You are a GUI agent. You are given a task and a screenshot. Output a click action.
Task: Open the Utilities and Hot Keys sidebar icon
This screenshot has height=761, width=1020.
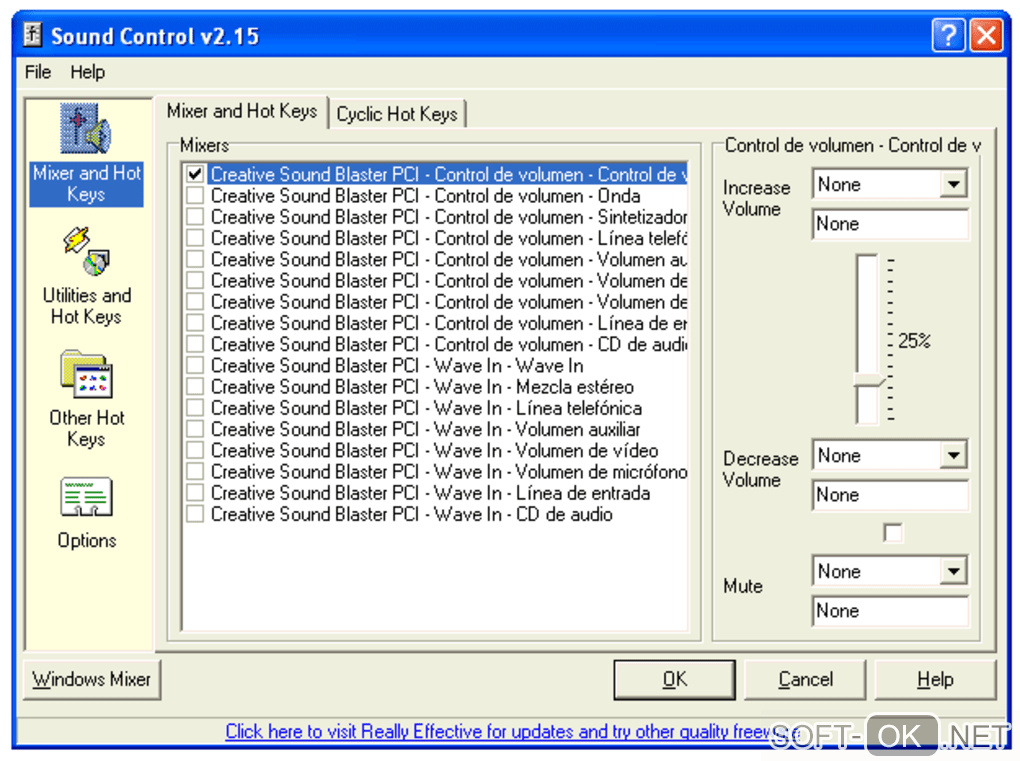click(87, 275)
